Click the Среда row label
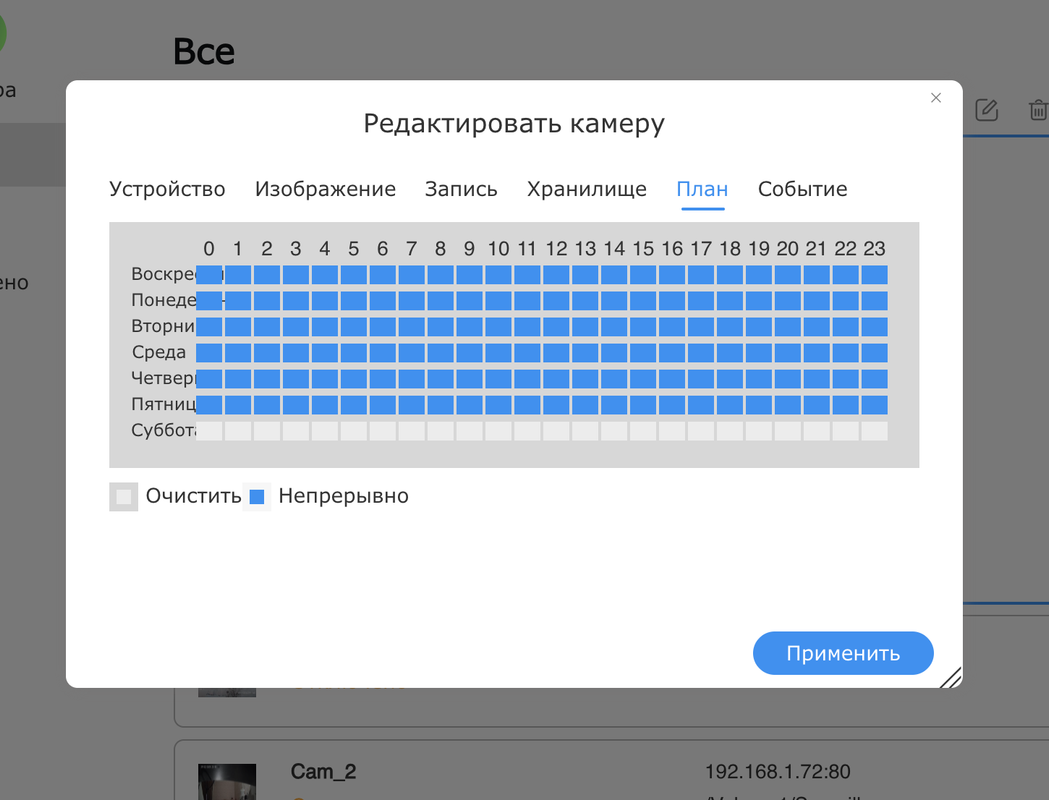This screenshot has height=800, width=1049. click(x=159, y=352)
